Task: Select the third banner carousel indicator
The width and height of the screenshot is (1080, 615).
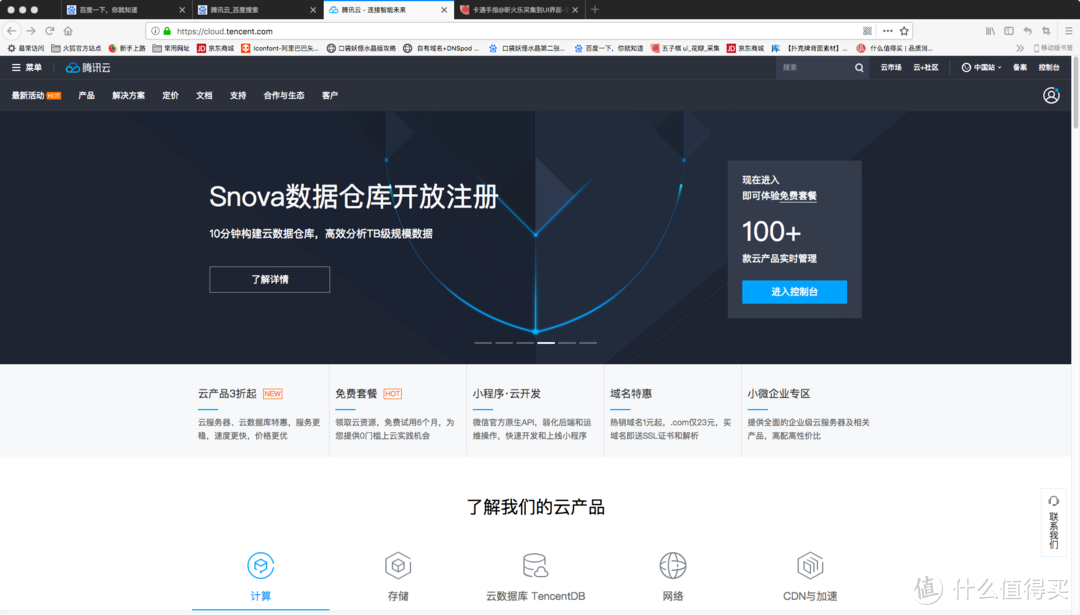Action: [x=525, y=342]
